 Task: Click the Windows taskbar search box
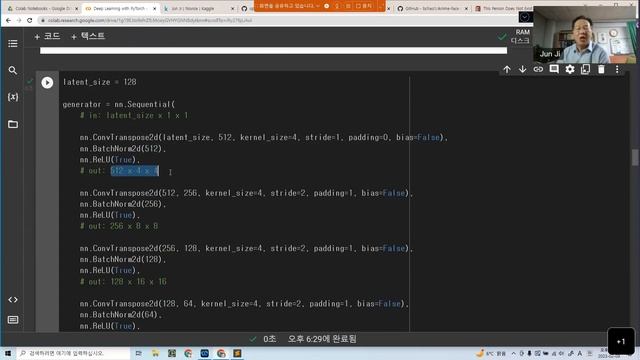pyautogui.click(x=74, y=353)
